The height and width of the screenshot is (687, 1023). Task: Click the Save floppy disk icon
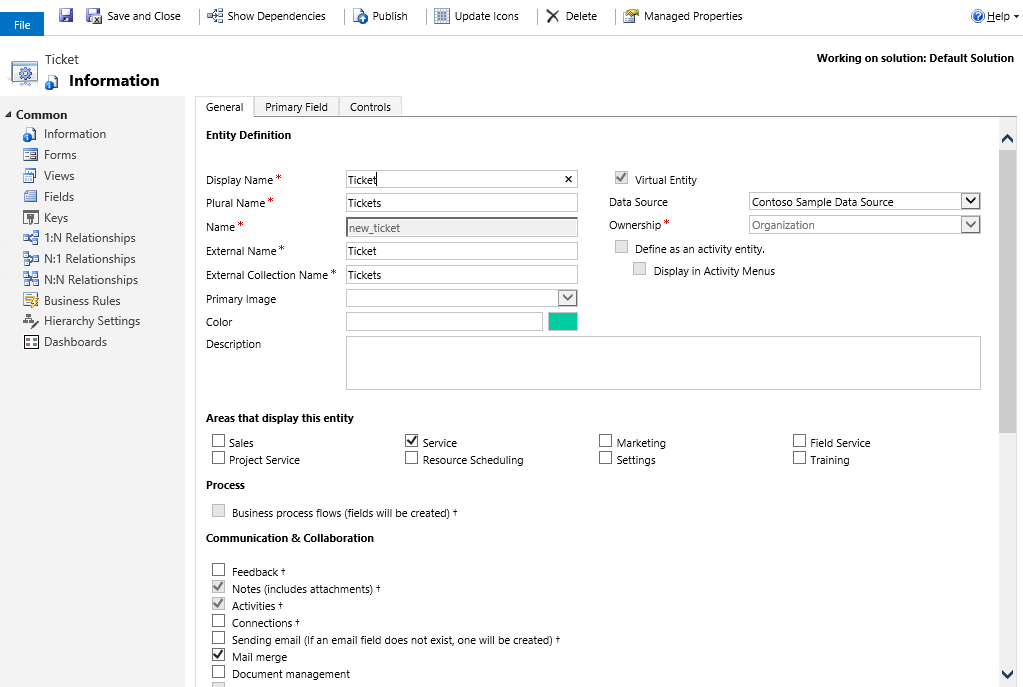coord(66,16)
